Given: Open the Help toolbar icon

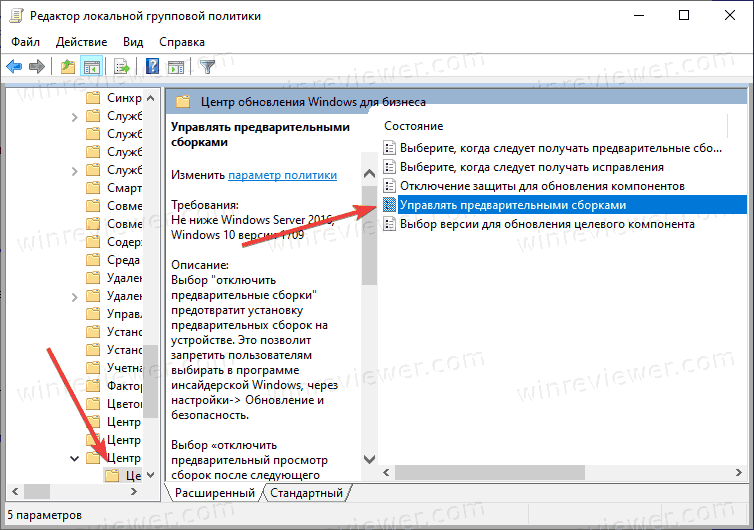Looking at the screenshot, I should 152,66.
